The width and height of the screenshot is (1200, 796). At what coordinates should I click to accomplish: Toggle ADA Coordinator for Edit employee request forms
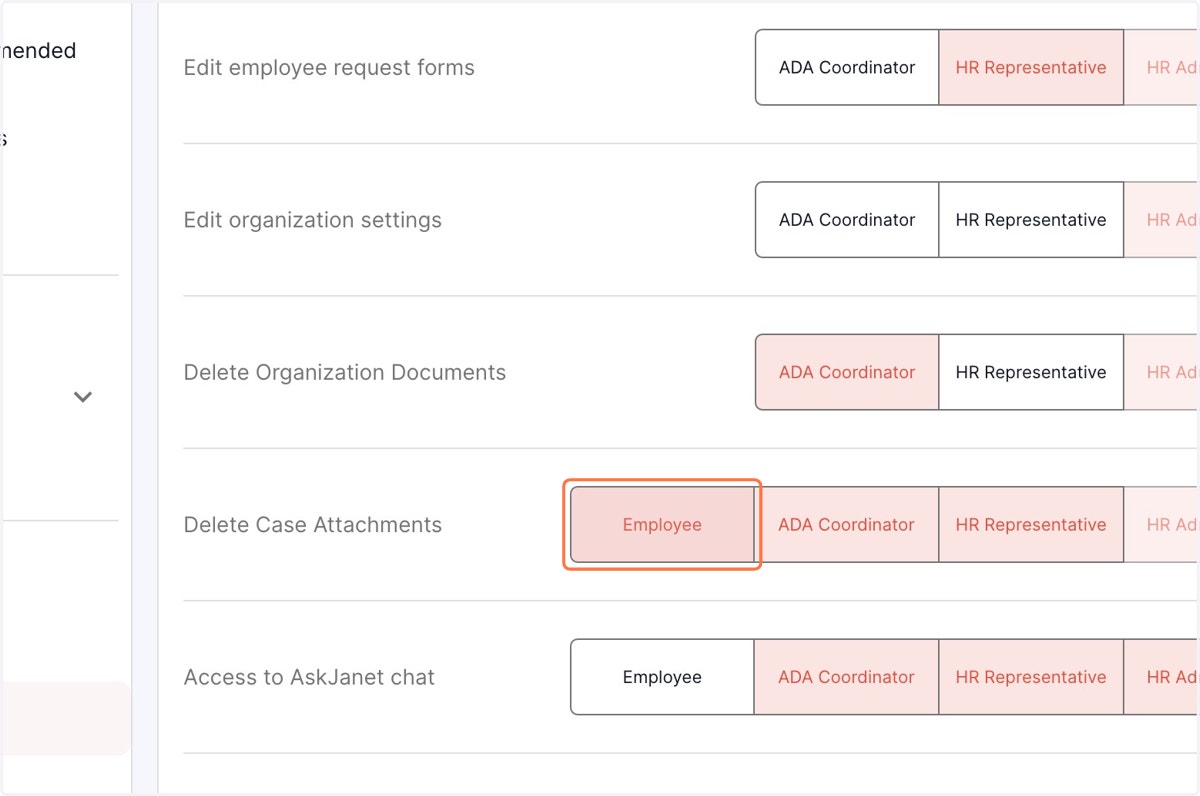(x=847, y=68)
